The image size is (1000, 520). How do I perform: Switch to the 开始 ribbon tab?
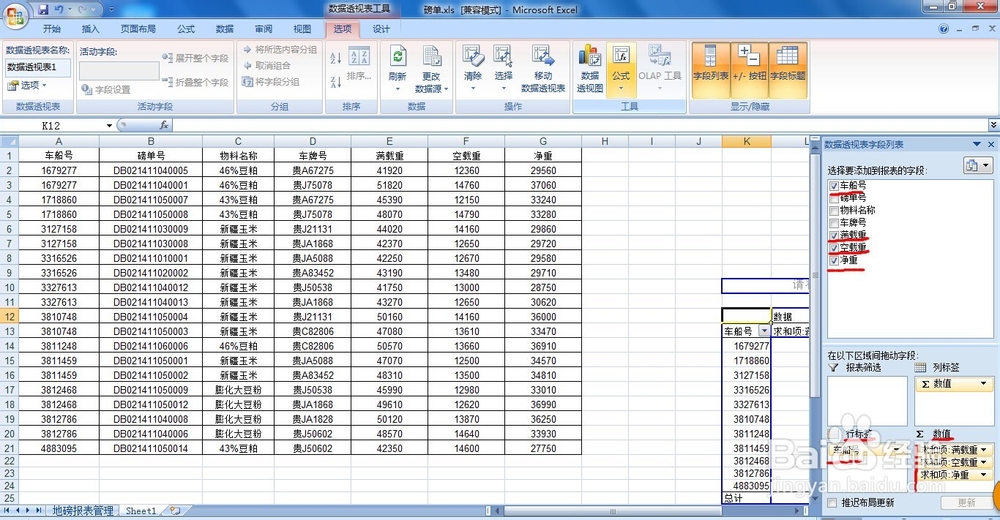[x=51, y=29]
